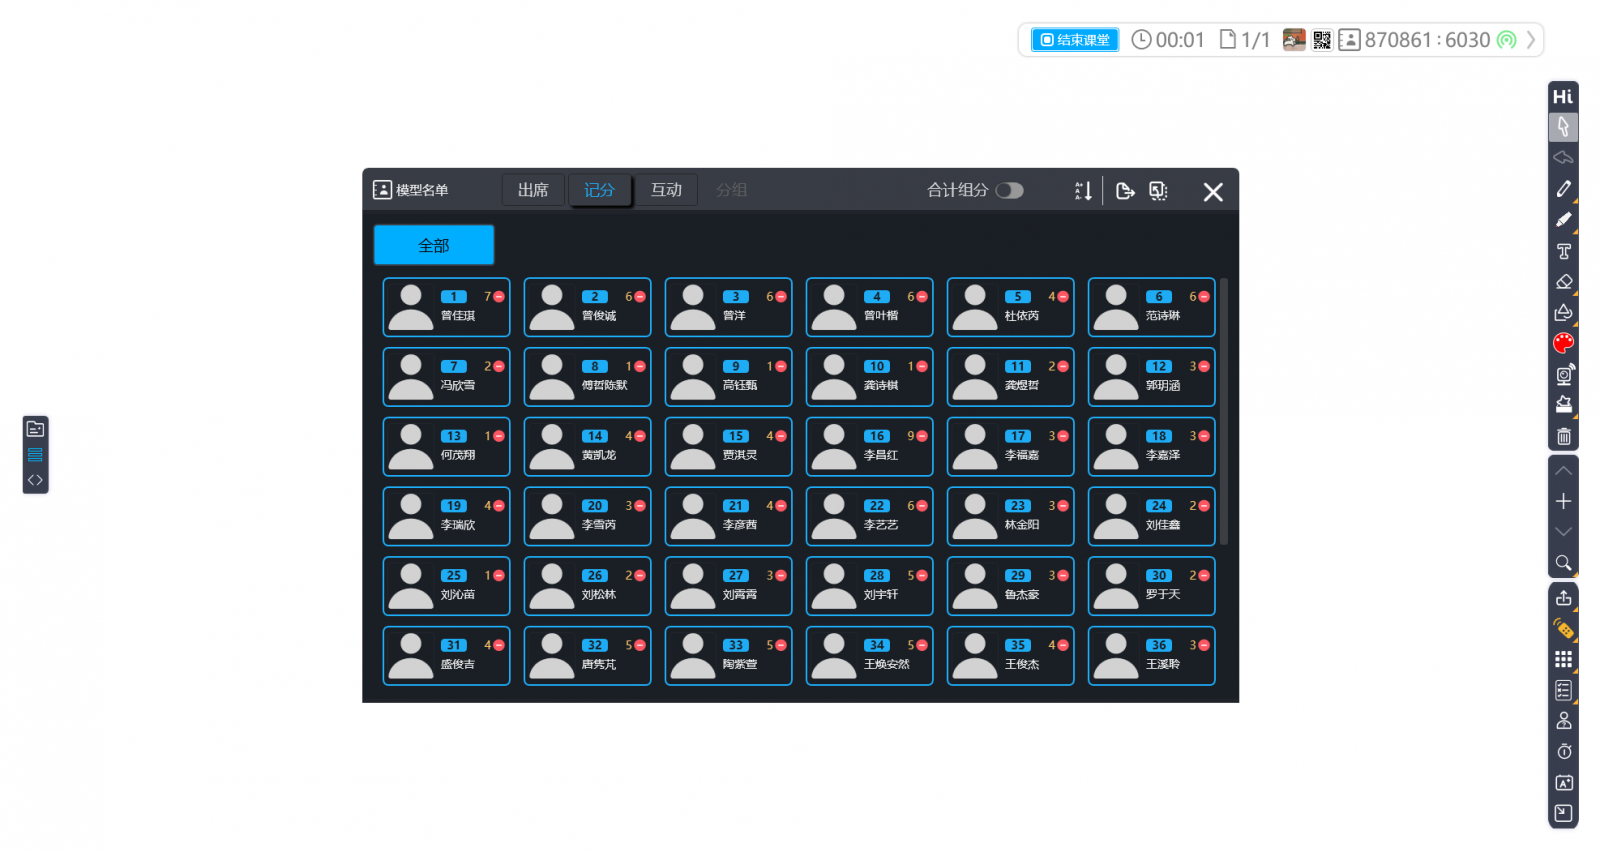Click the 结束课堂 button
The width and height of the screenshot is (1600, 852).
pyautogui.click(x=1075, y=40)
